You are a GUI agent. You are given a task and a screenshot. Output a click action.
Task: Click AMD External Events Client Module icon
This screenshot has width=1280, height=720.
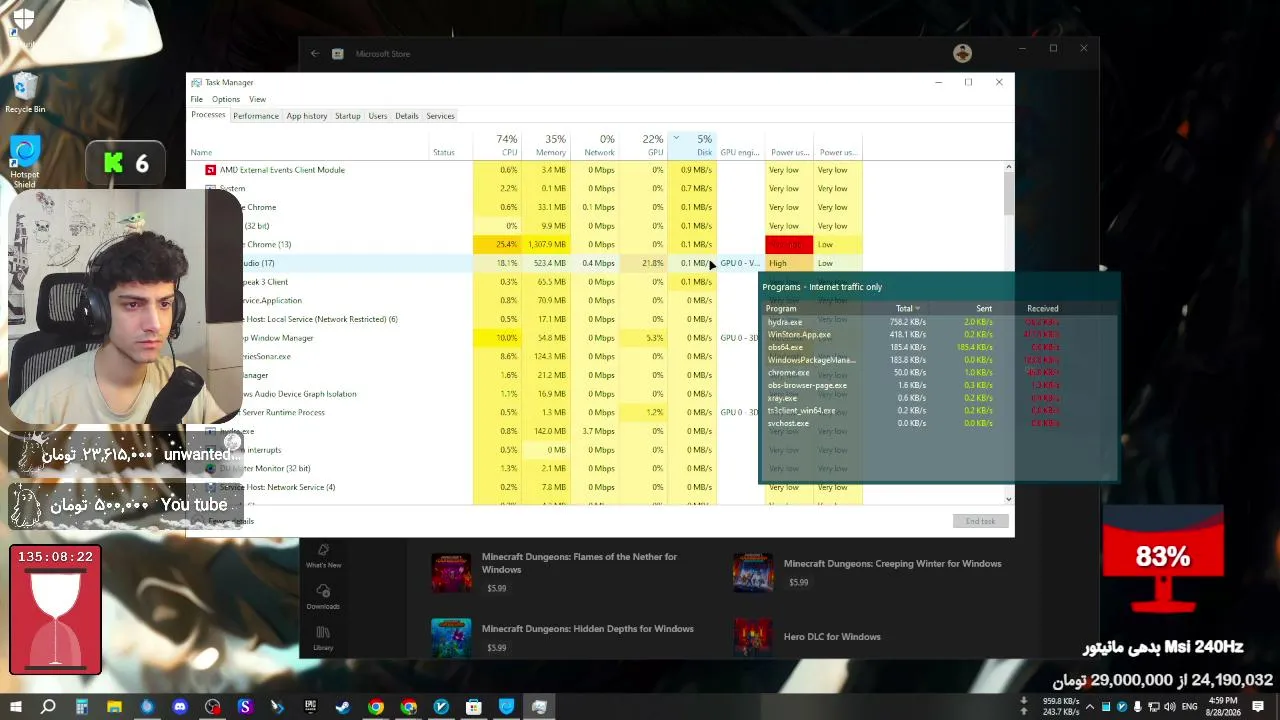(x=210, y=170)
